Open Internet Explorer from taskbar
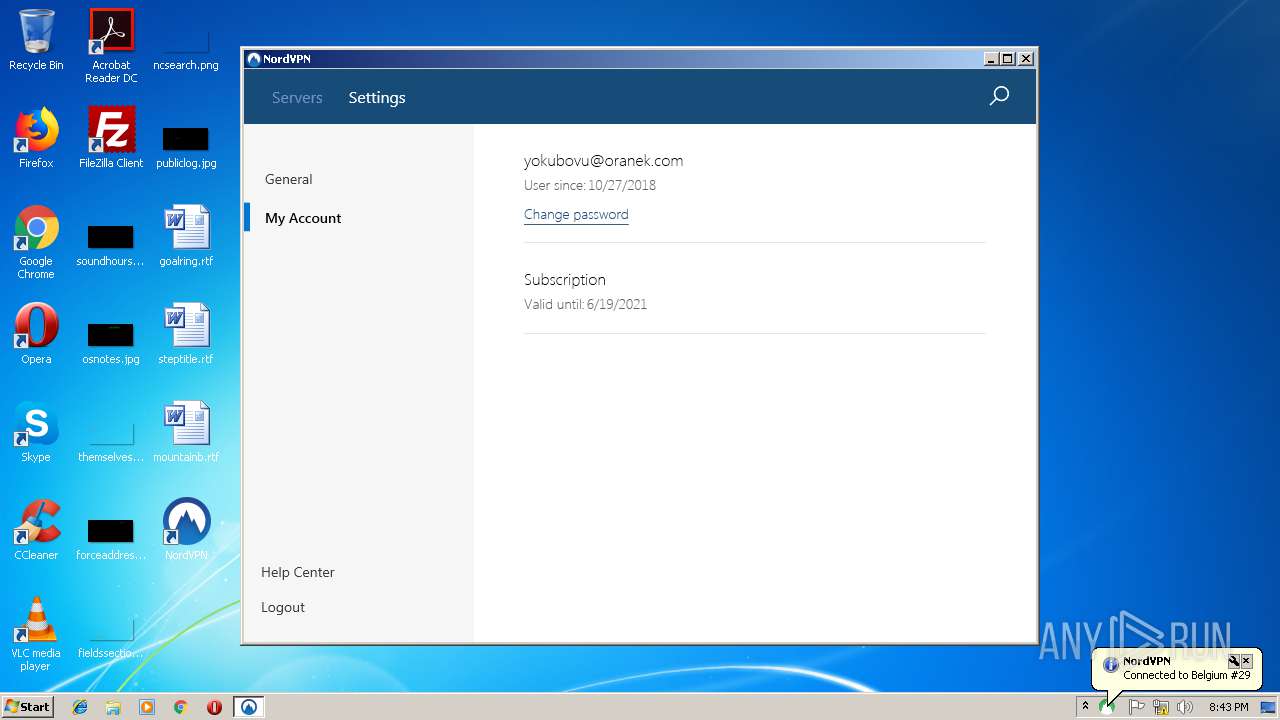The width and height of the screenshot is (1280, 720). pyautogui.click(x=80, y=707)
